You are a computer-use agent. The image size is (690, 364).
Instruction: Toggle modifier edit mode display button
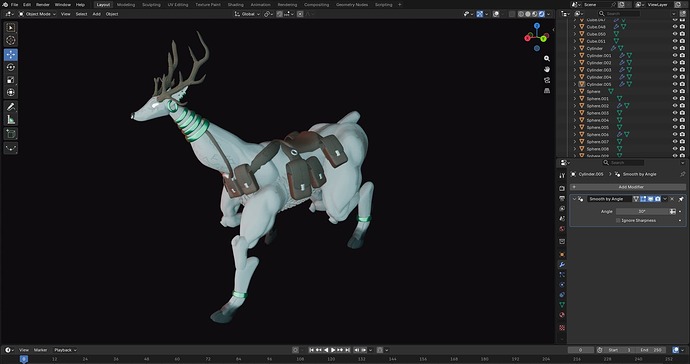[x=643, y=199]
